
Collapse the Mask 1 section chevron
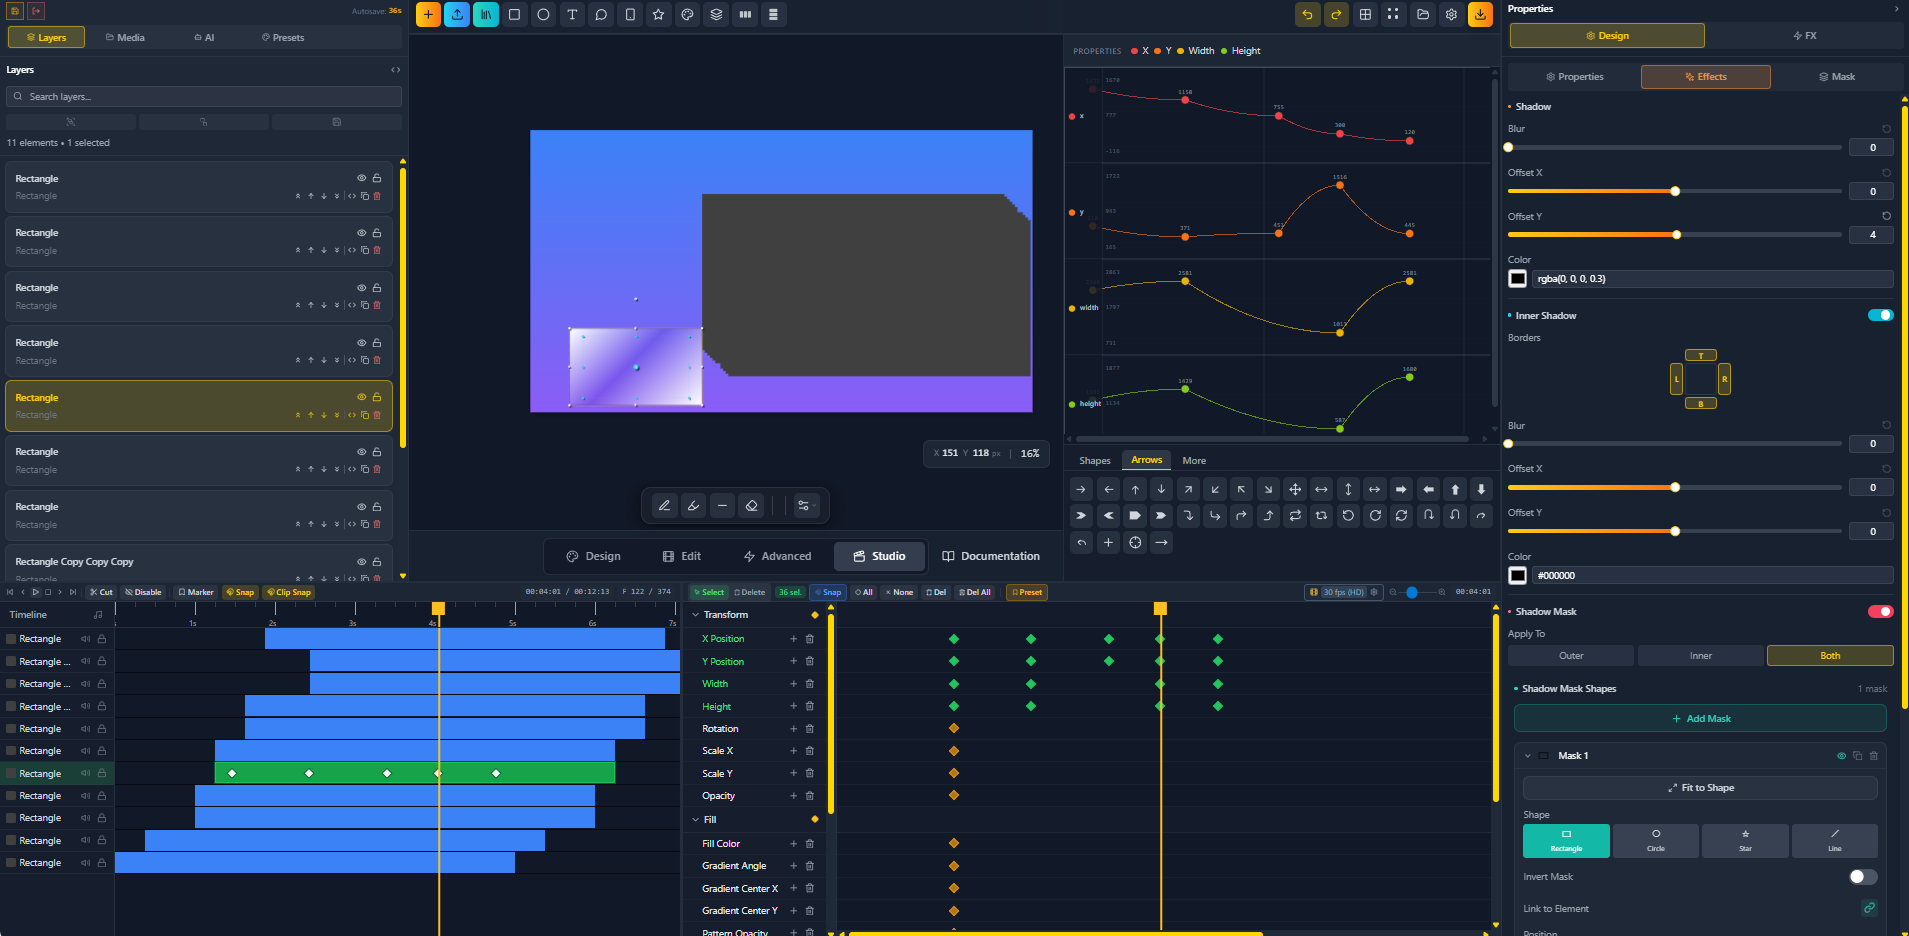pyautogui.click(x=1528, y=756)
